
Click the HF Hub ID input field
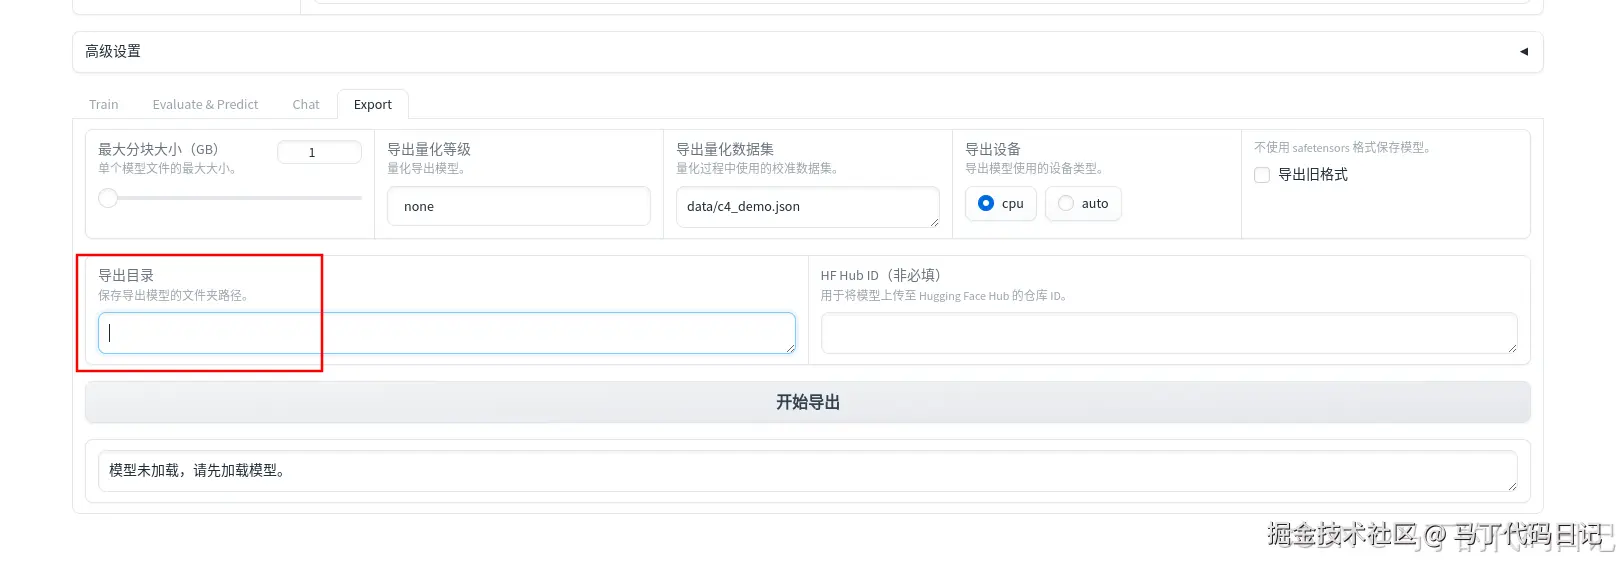pos(1168,333)
